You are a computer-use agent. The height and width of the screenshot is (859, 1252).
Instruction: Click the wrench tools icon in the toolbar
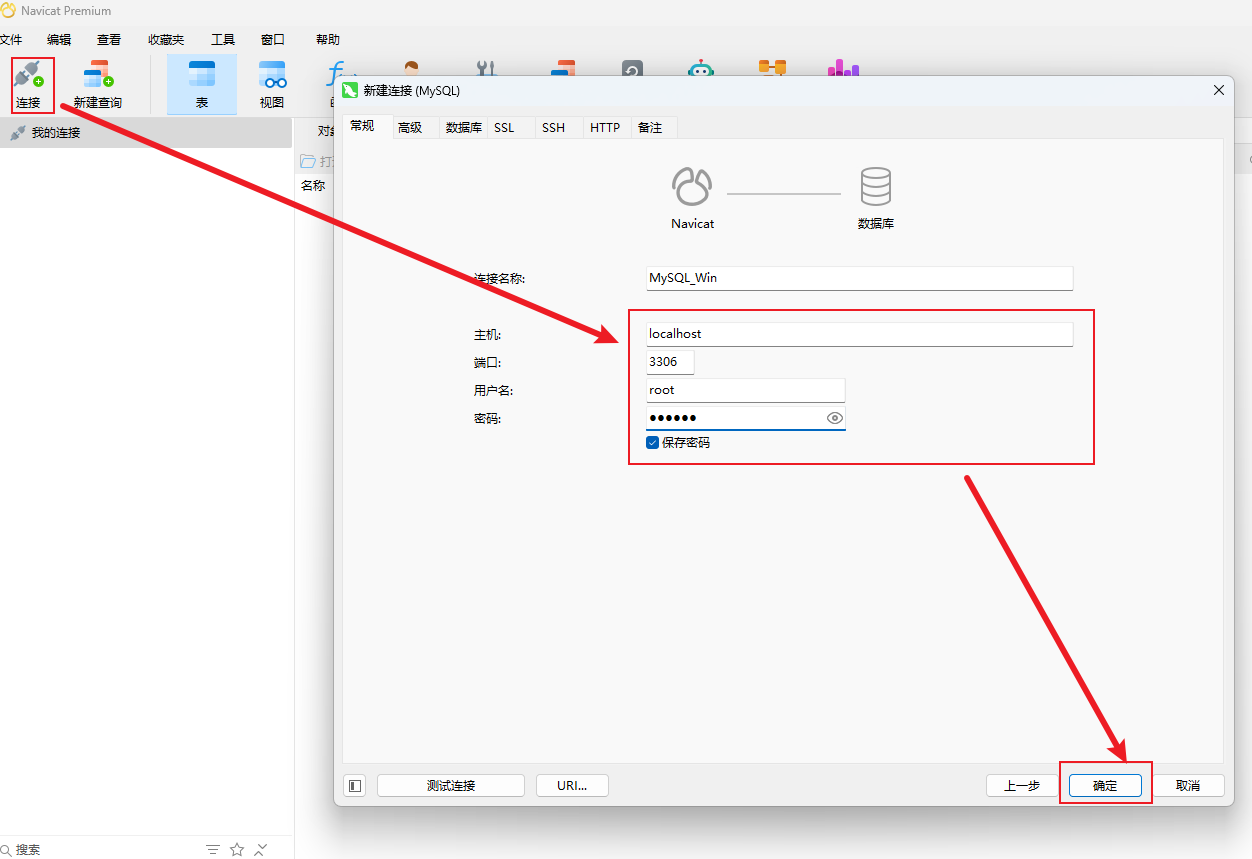click(486, 68)
